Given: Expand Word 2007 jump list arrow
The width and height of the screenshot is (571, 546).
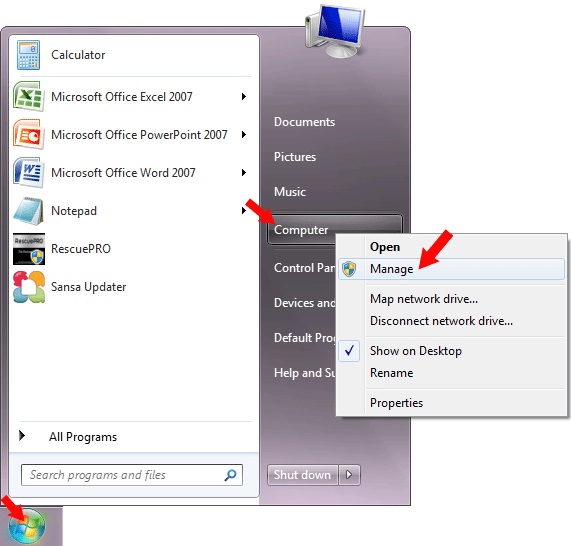Looking at the screenshot, I should point(244,172).
